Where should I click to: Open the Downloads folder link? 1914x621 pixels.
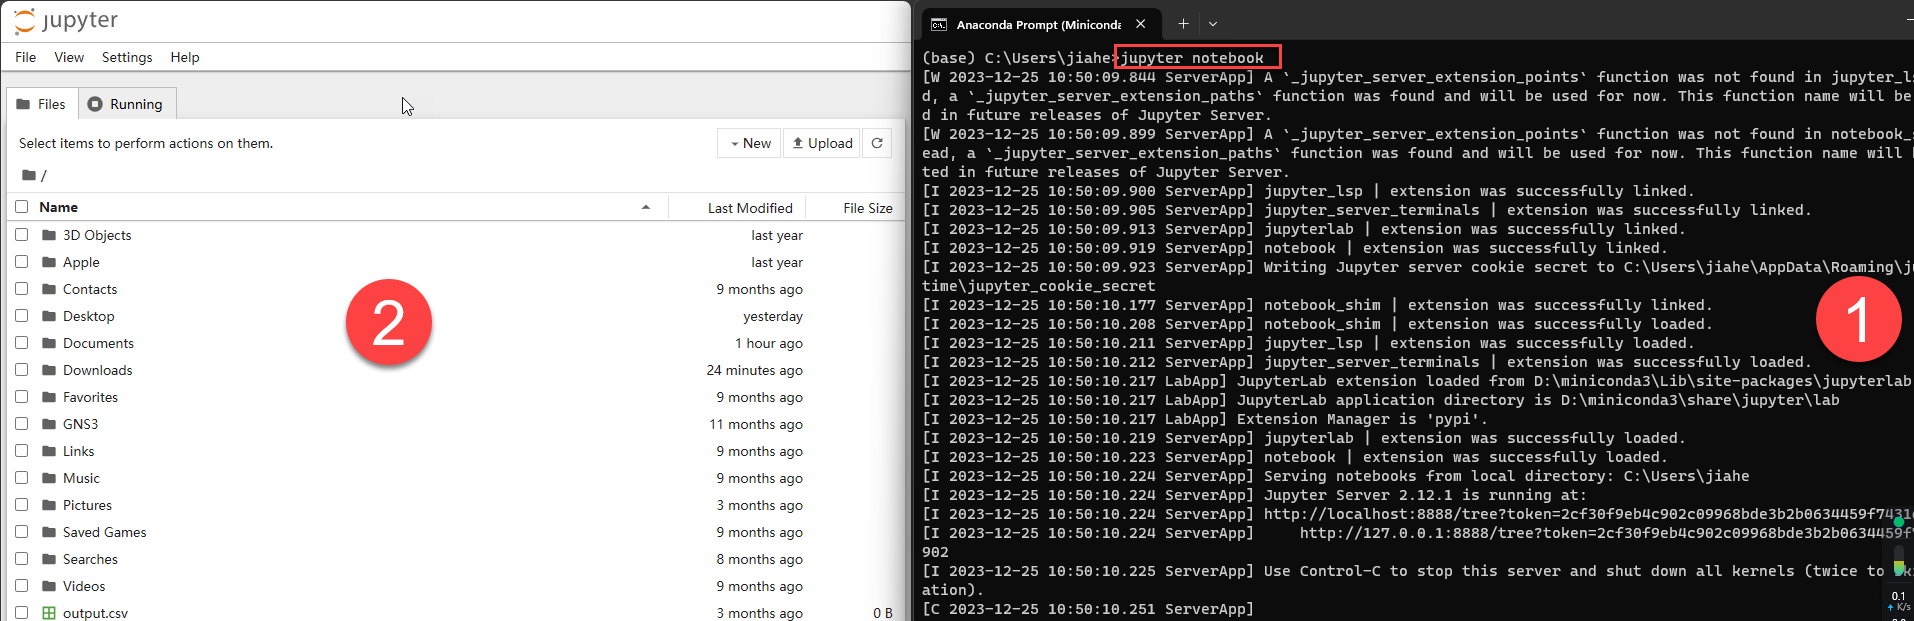pyautogui.click(x=97, y=370)
